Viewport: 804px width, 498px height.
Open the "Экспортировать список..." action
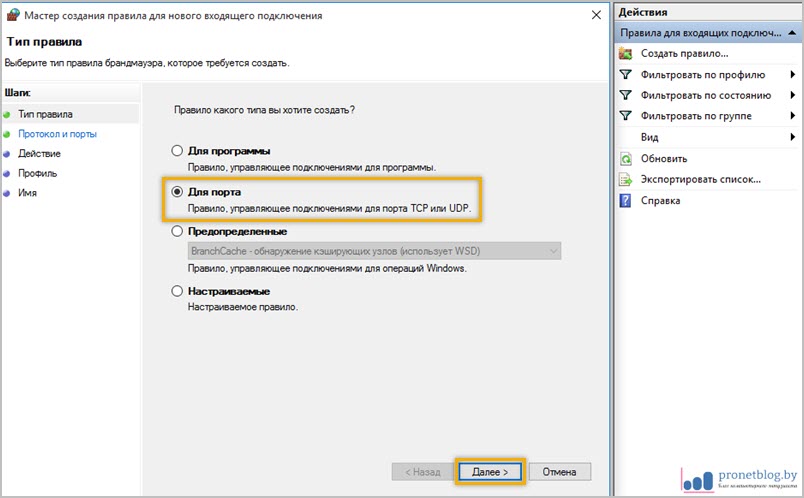[700, 179]
